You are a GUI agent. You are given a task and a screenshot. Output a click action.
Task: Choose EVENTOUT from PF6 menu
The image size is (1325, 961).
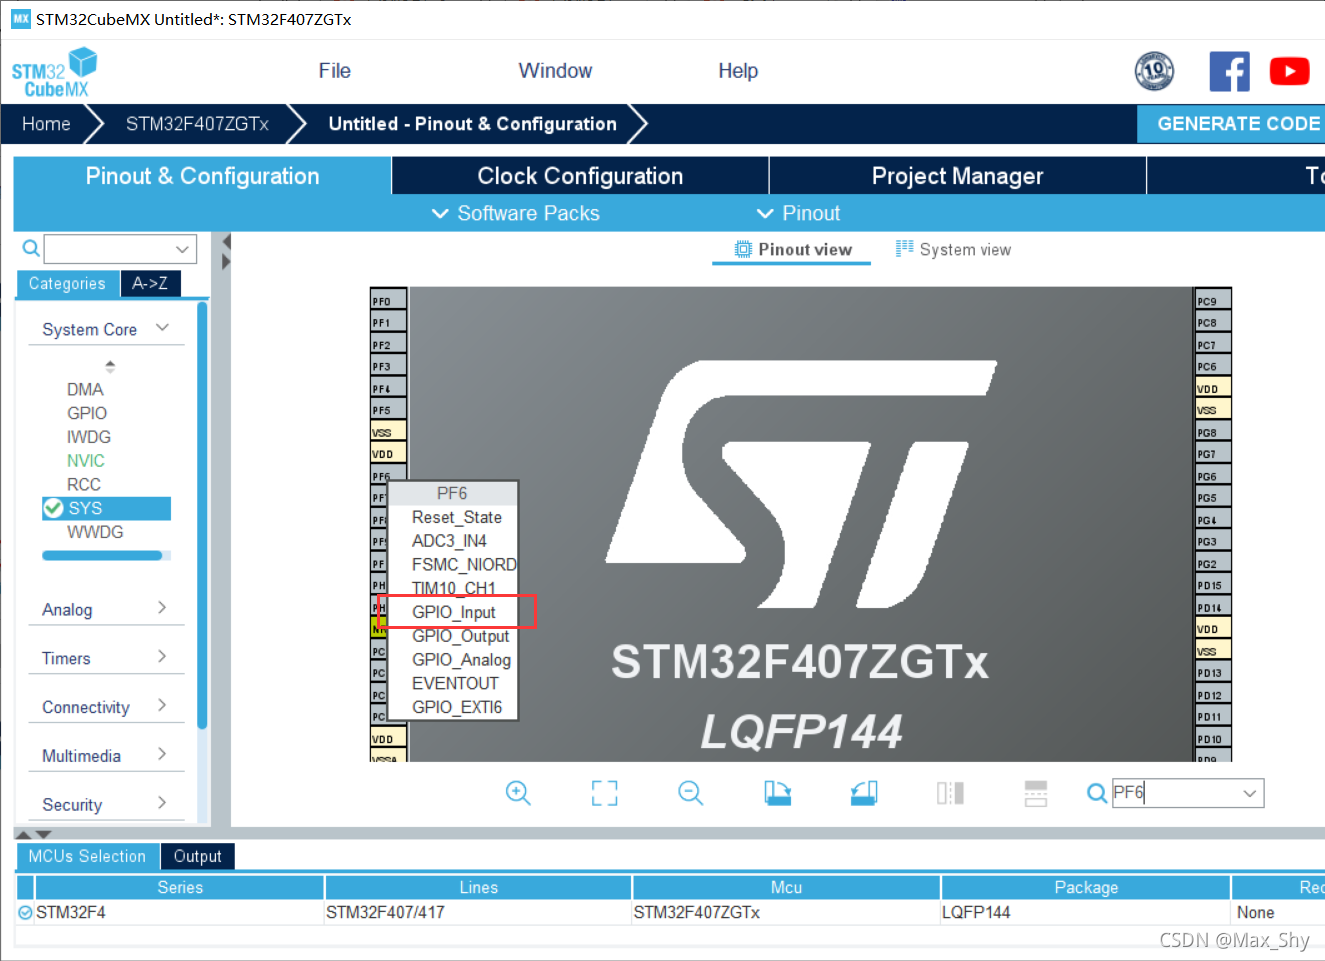(x=453, y=683)
